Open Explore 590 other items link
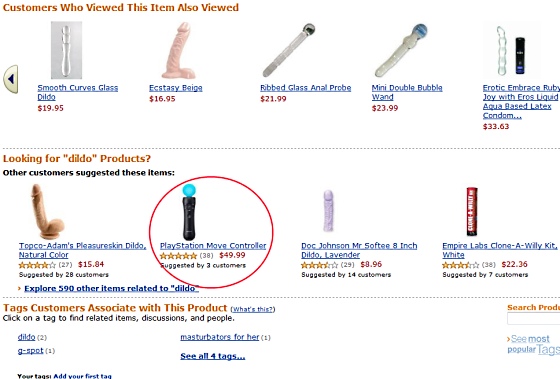This screenshot has height=379, width=560. click(x=111, y=289)
